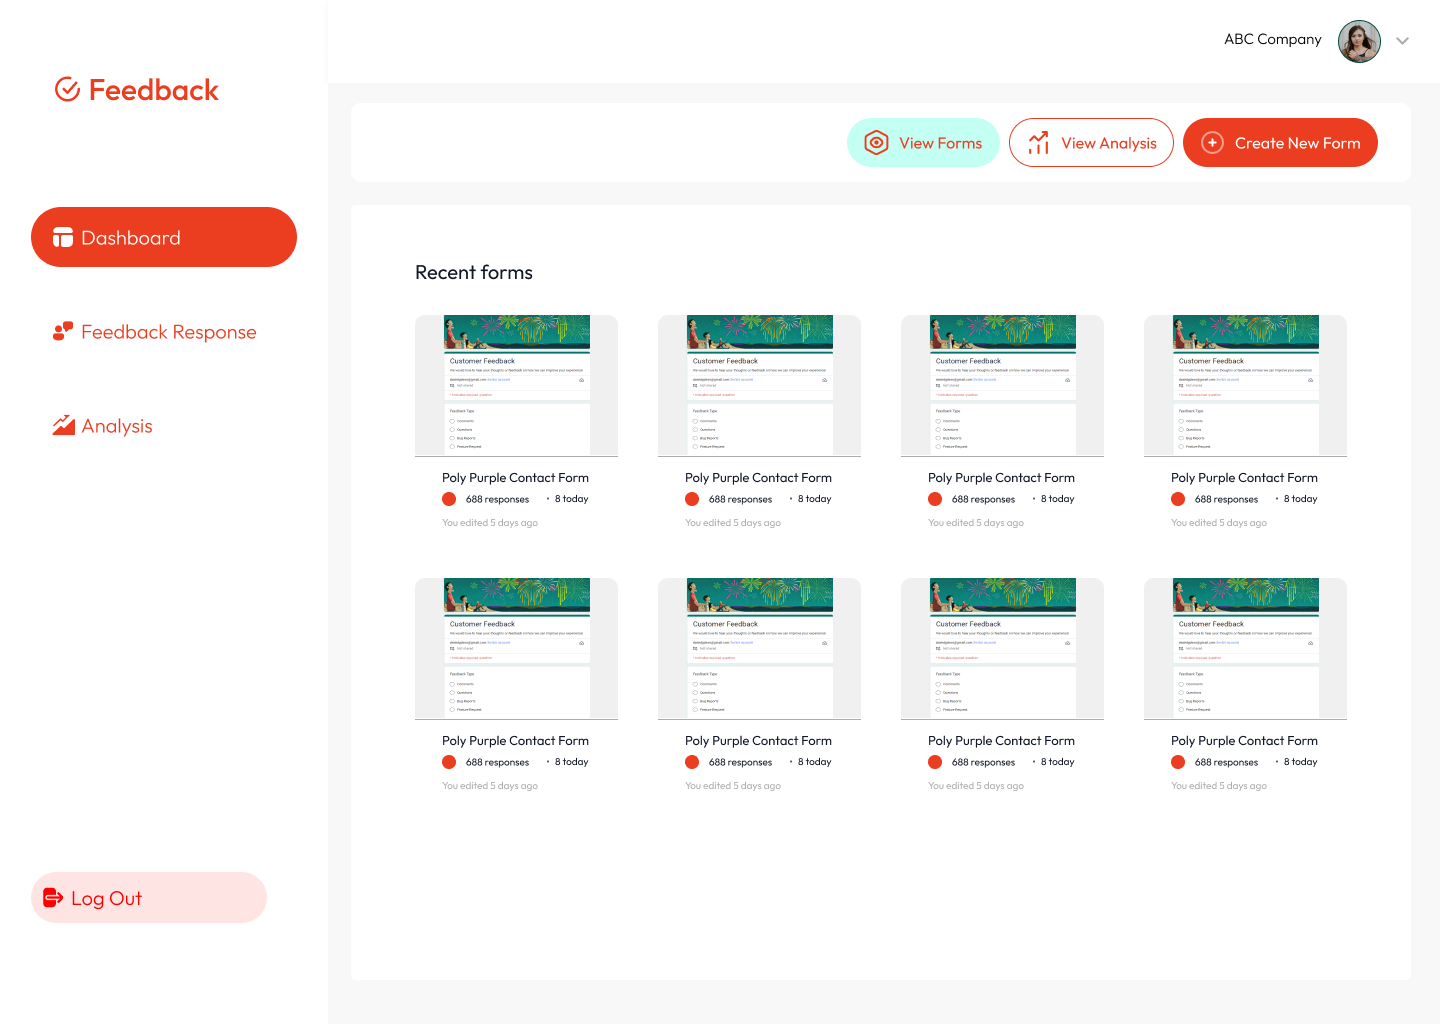The height and width of the screenshot is (1024, 1440).
Task: Click the red status dot on third top-row card
Action: point(935,499)
